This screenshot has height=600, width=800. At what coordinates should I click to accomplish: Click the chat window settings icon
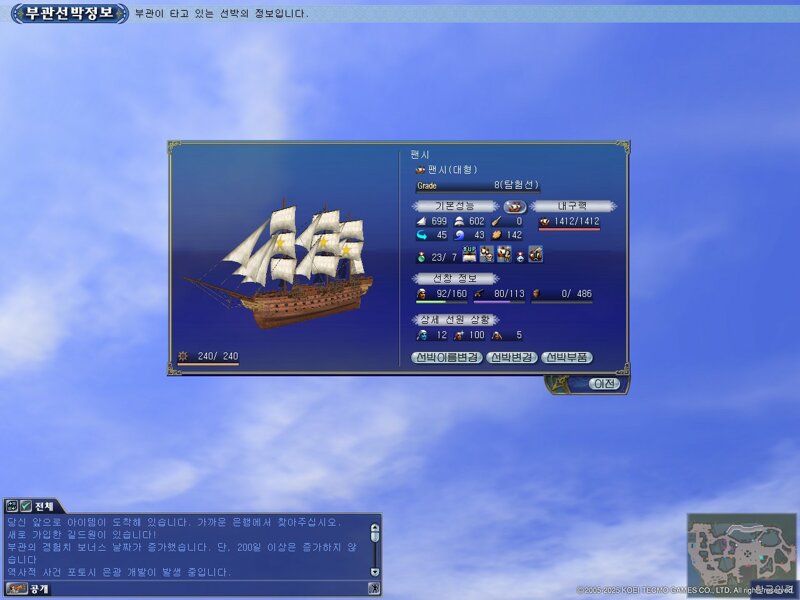pos(11,506)
